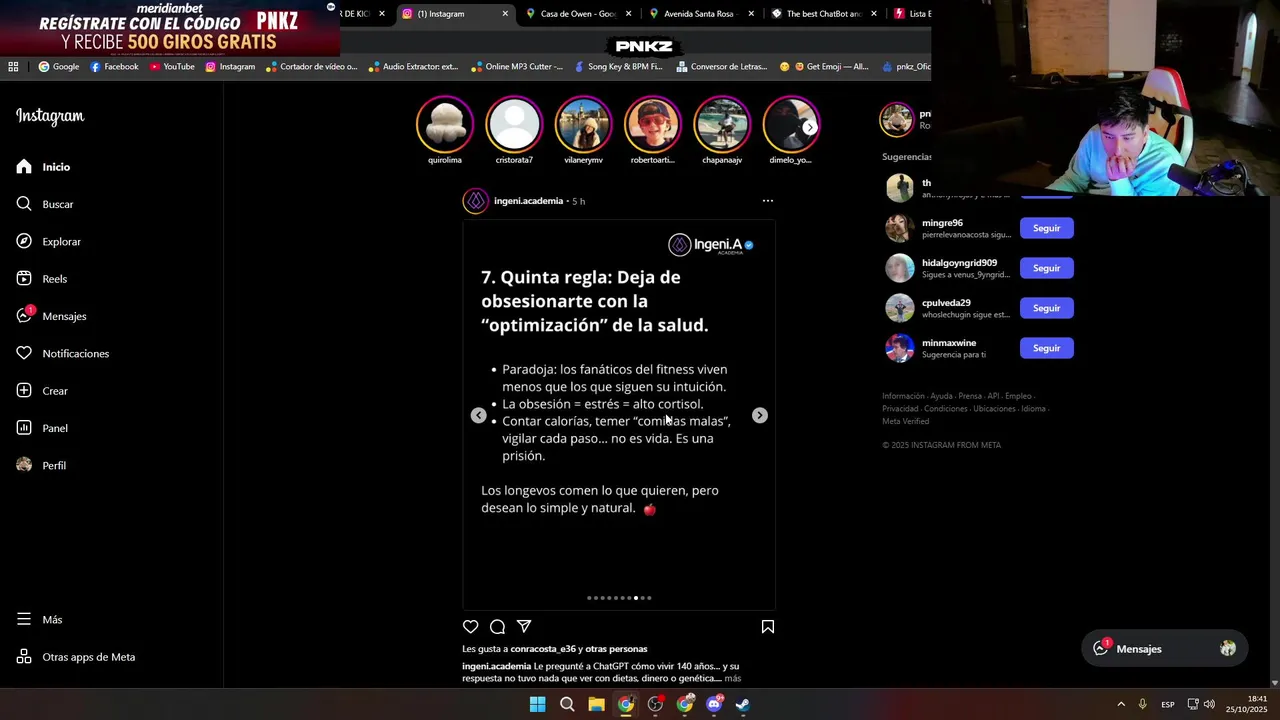Open Windows taskbar search
1280x720 pixels.
point(567,704)
